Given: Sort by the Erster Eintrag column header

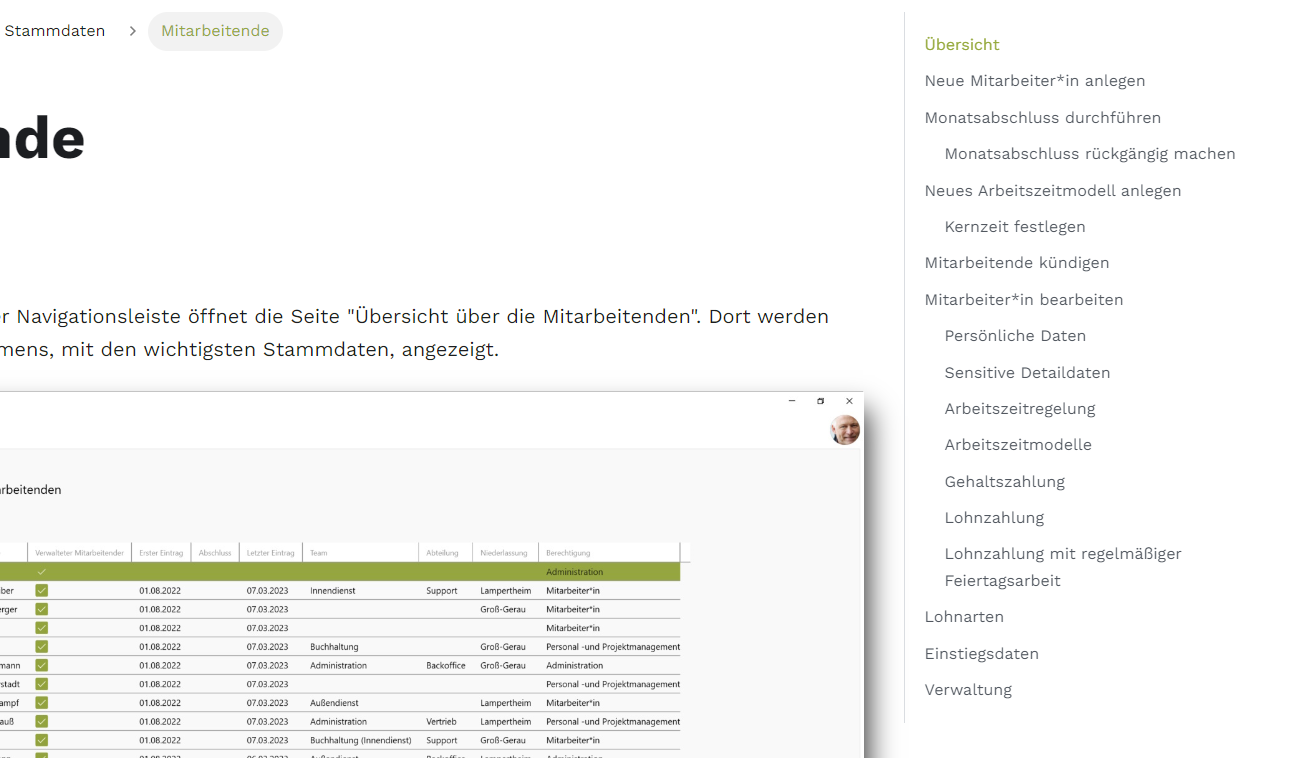Looking at the screenshot, I should [x=160, y=552].
